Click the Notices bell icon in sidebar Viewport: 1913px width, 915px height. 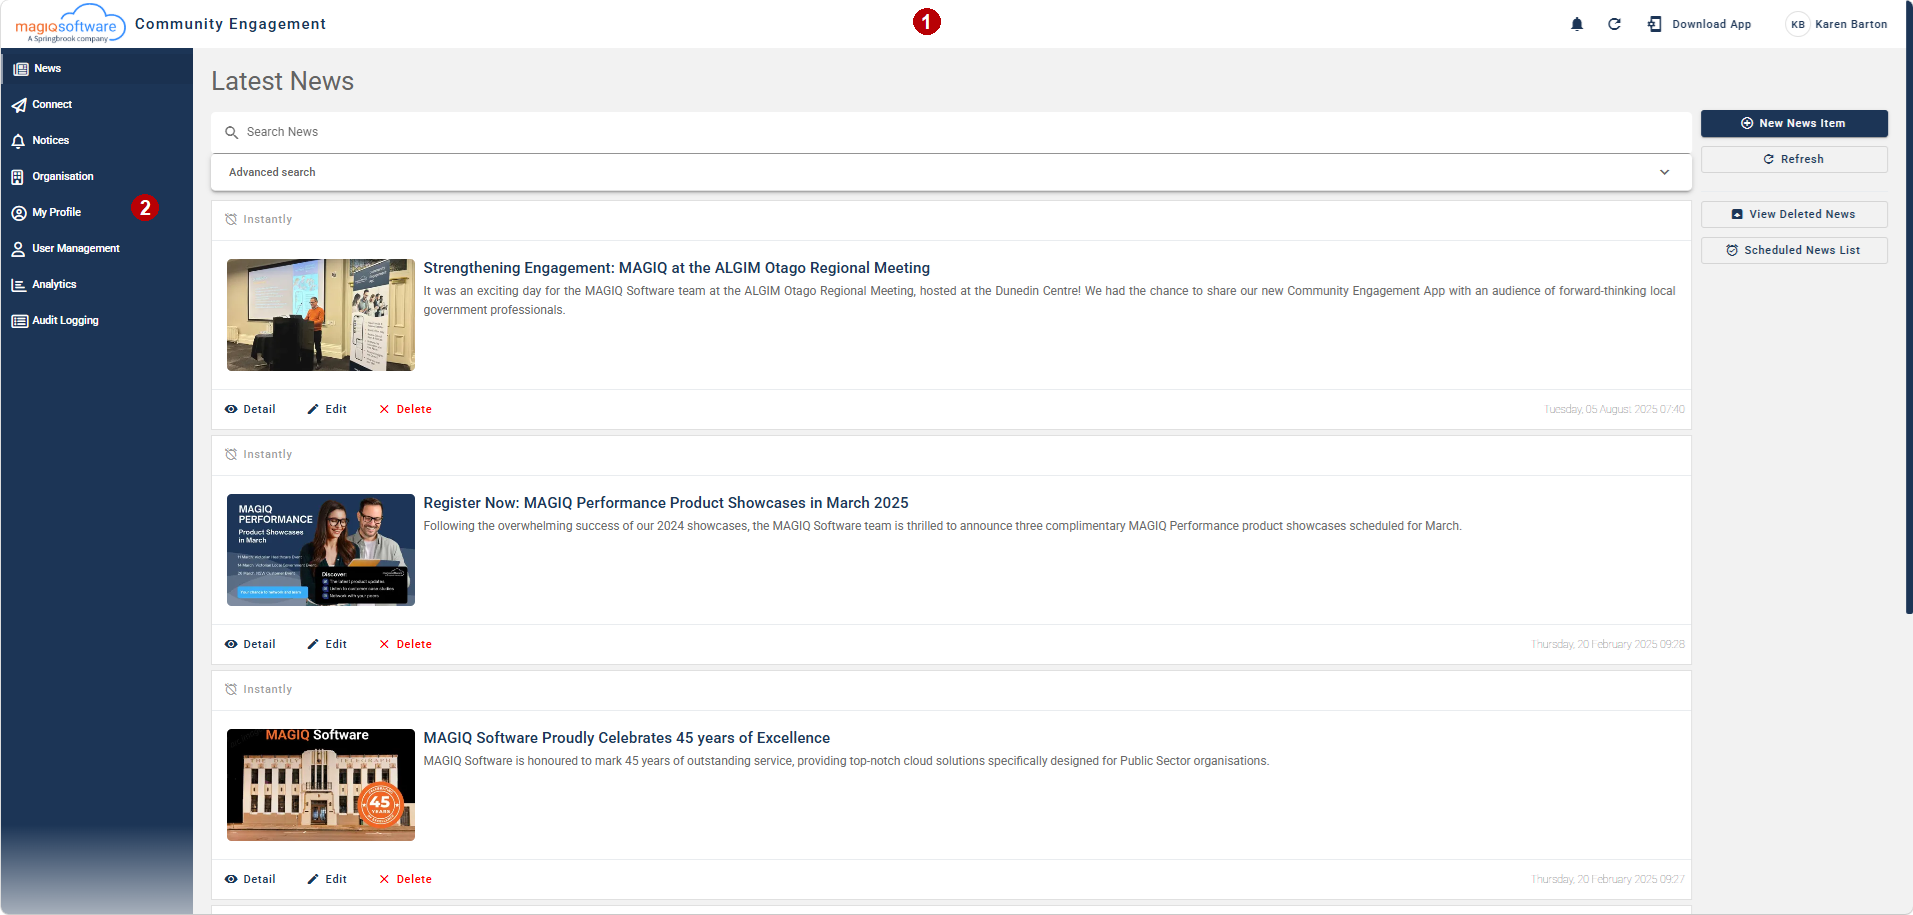(x=18, y=141)
